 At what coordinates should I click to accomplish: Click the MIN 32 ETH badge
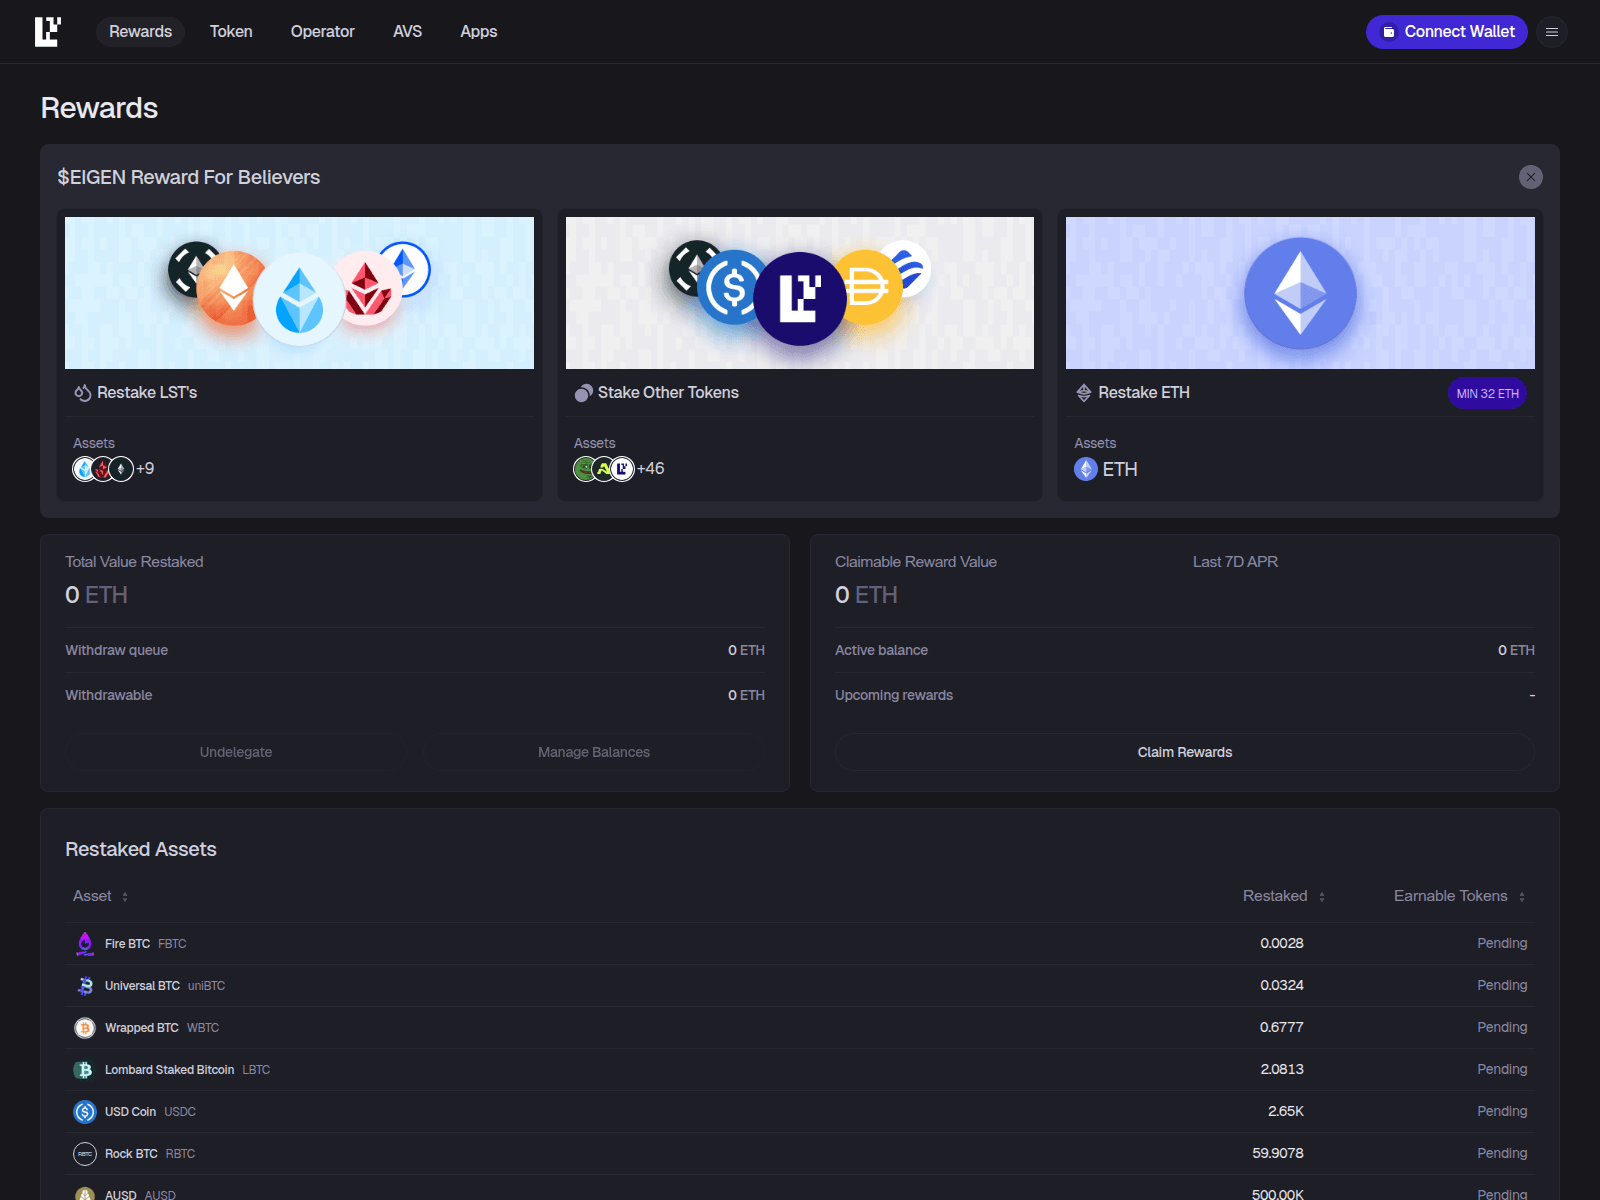[1487, 393]
